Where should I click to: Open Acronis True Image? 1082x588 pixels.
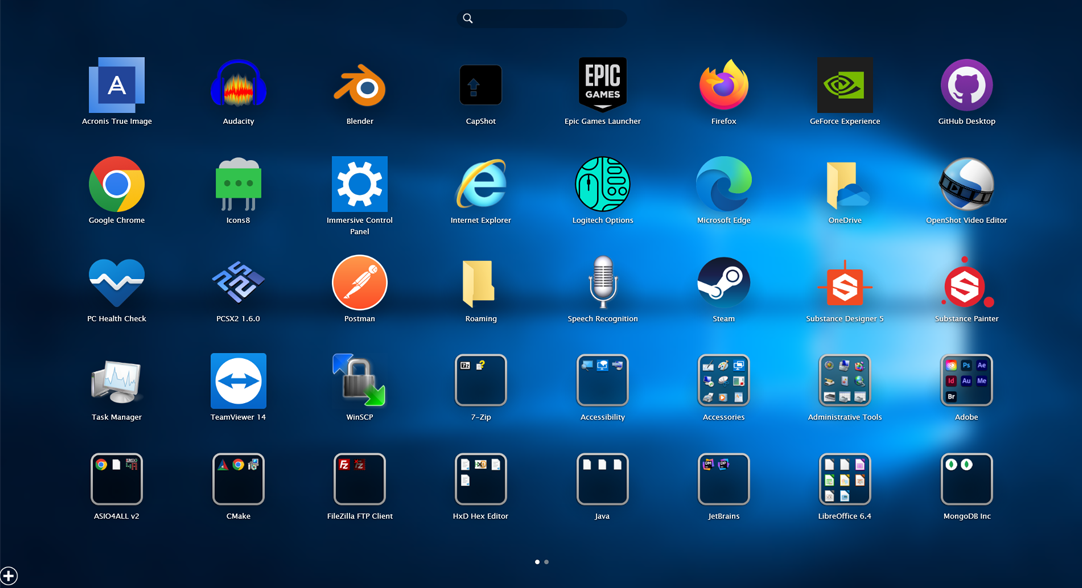[117, 86]
